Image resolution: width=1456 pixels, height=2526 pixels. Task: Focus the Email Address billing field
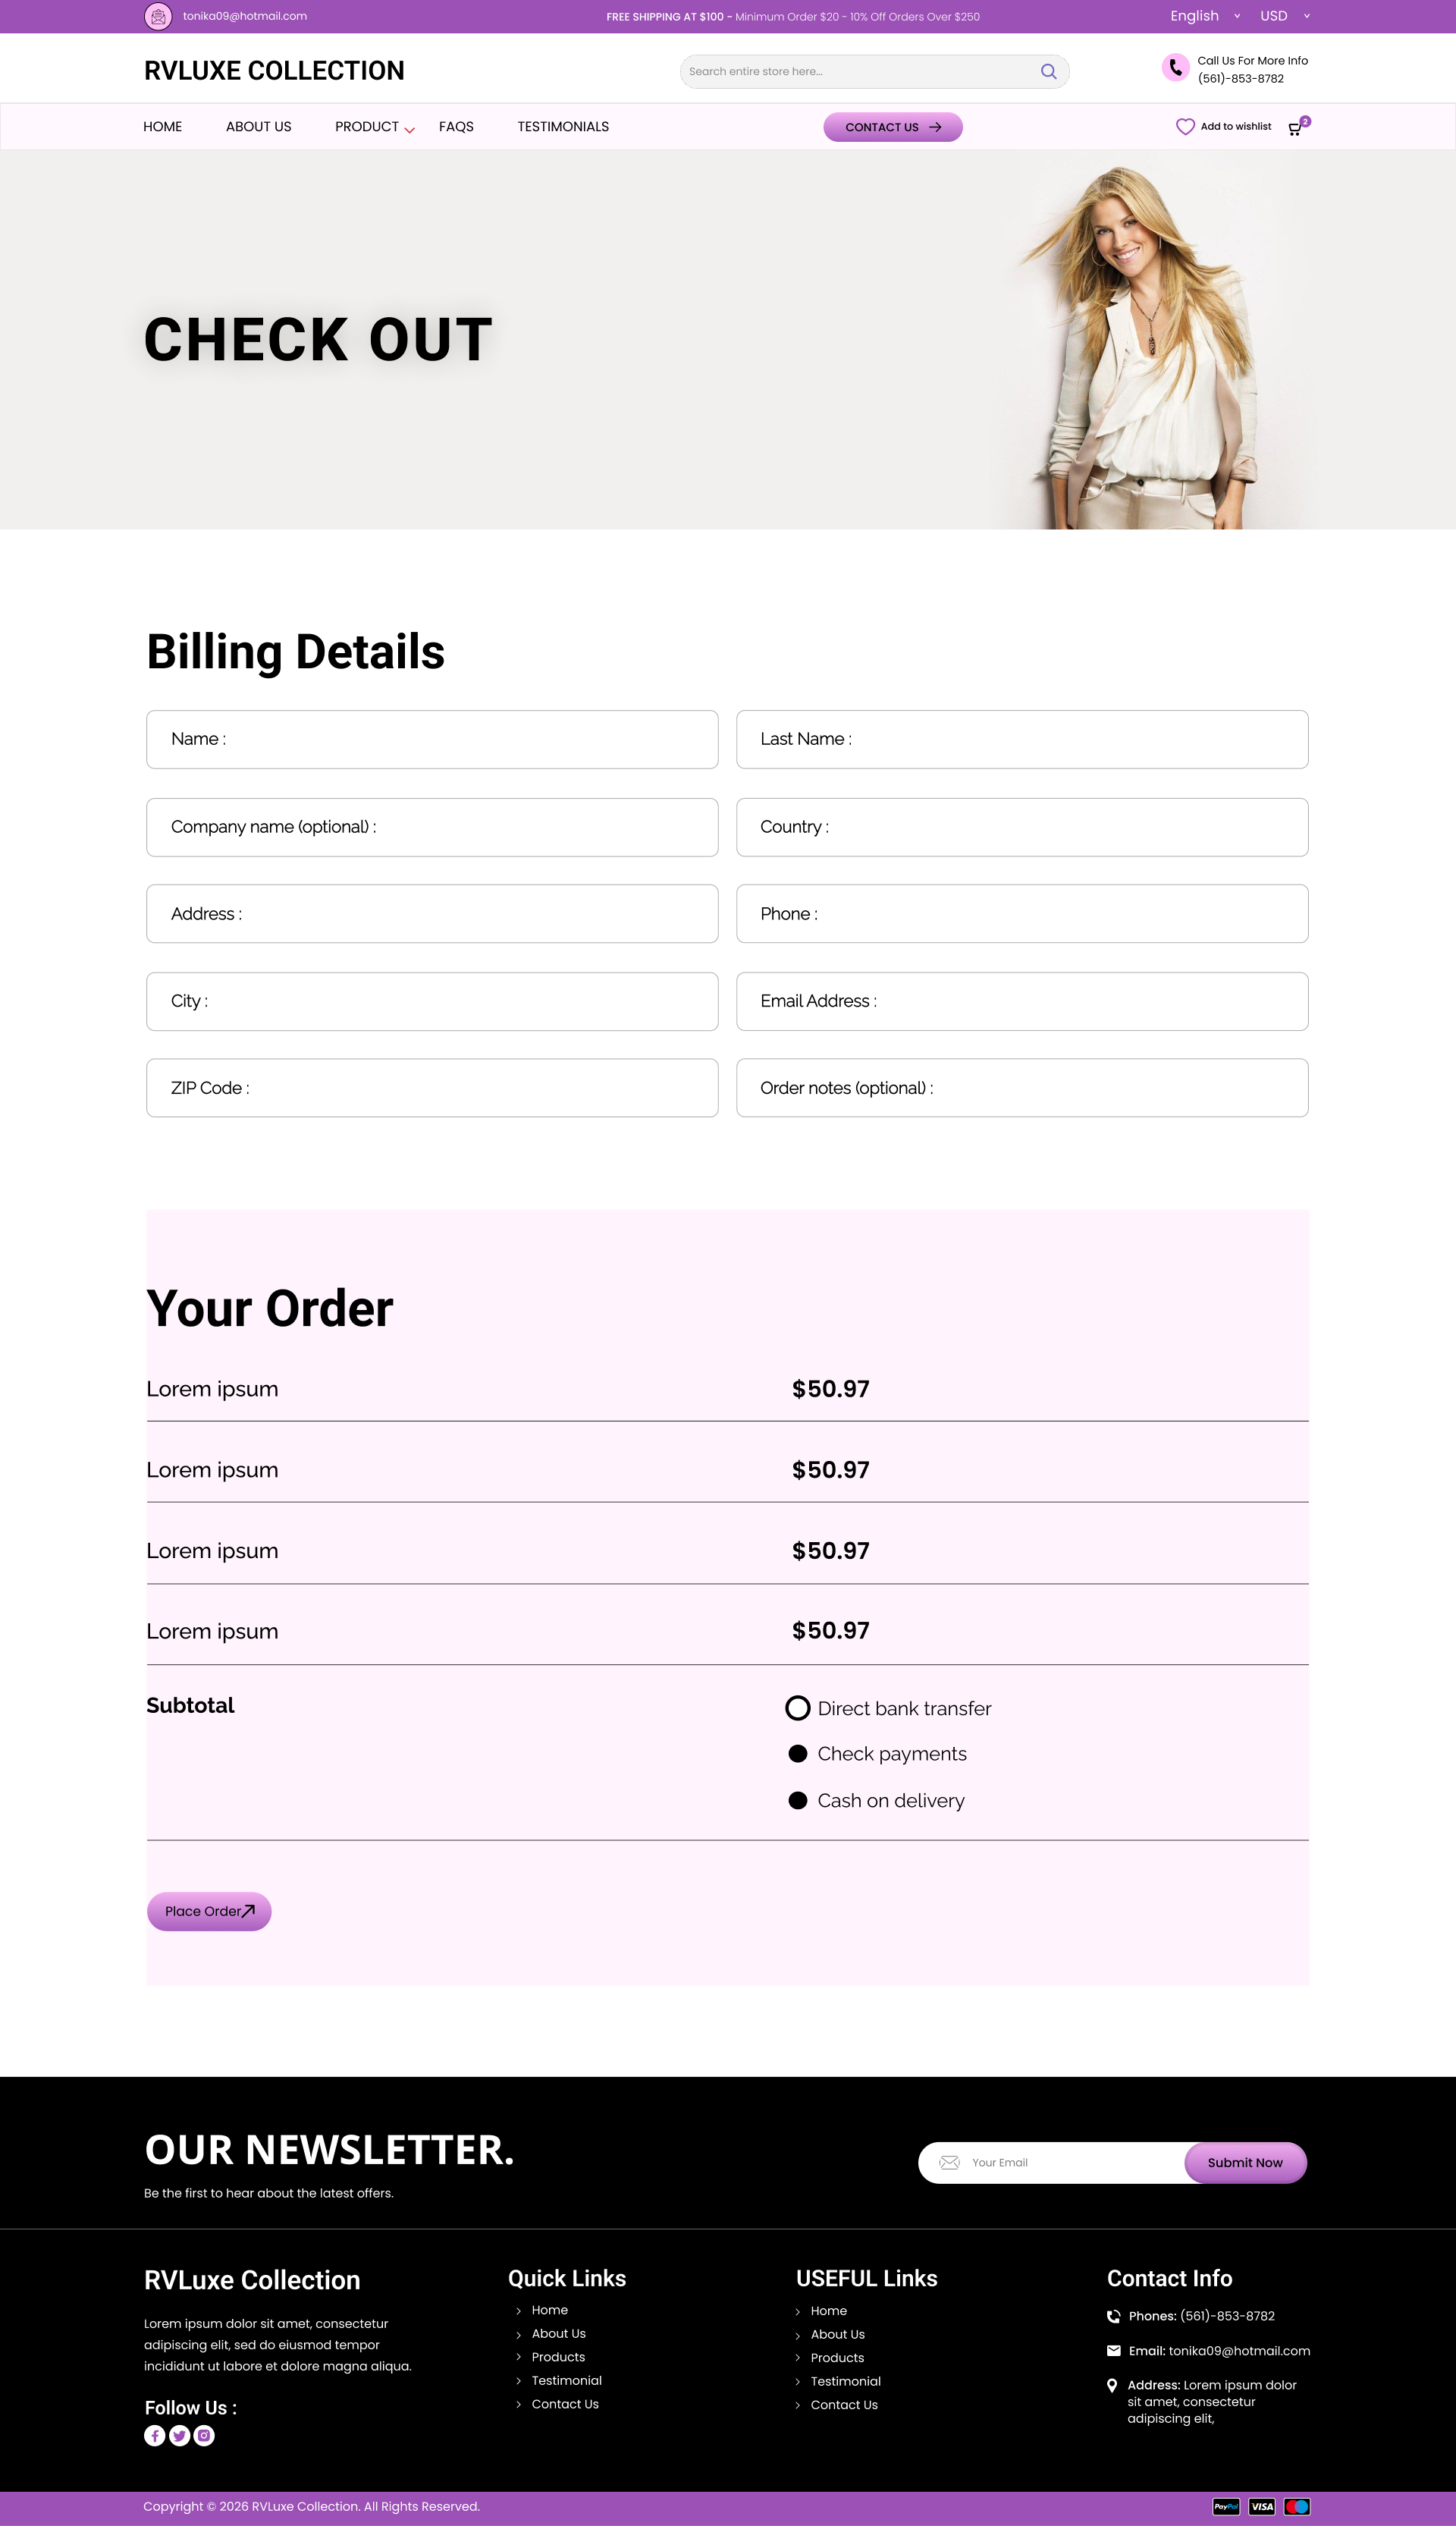pos(1021,1001)
